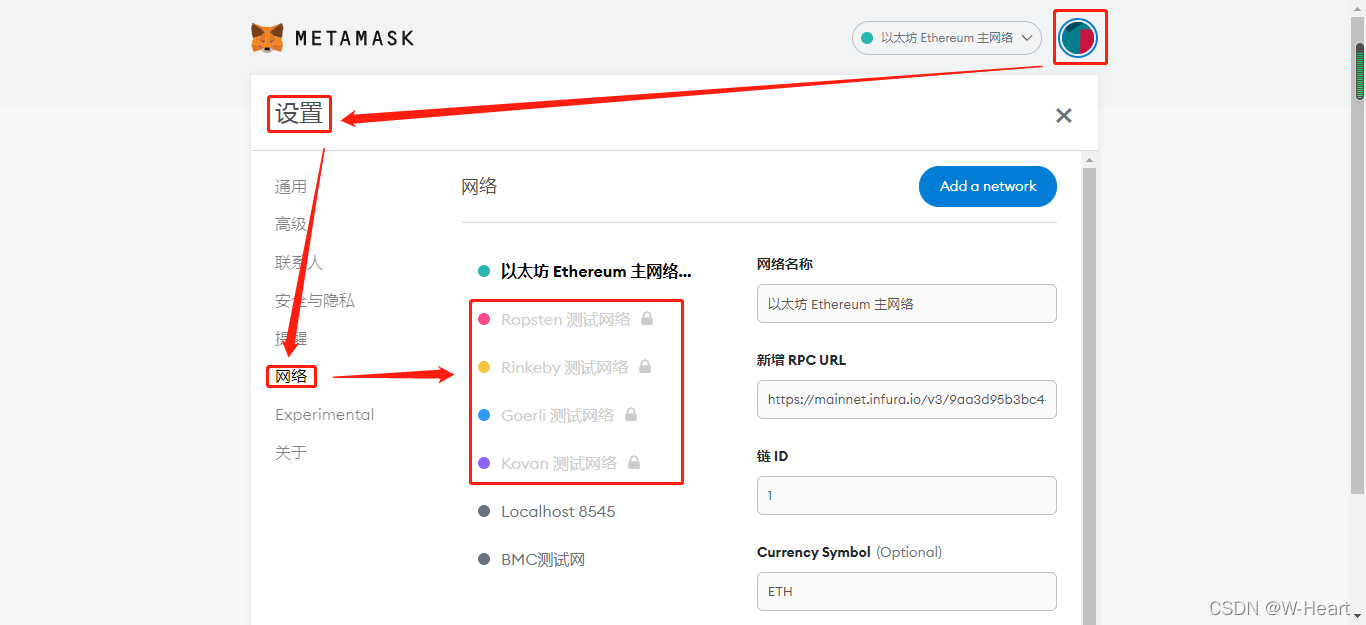The height and width of the screenshot is (625, 1366).
Task: Focus the 新增 RPC URL input field
Action: point(907,399)
